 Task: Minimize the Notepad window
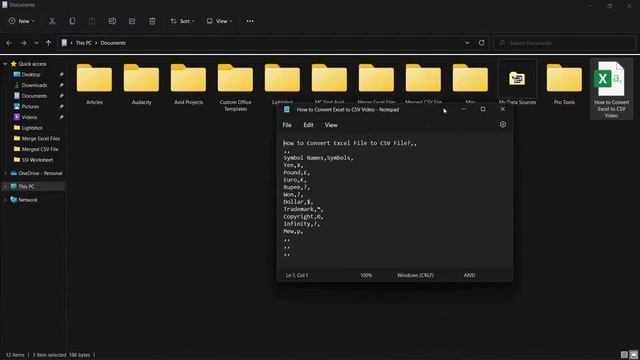[x=463, y=109]
